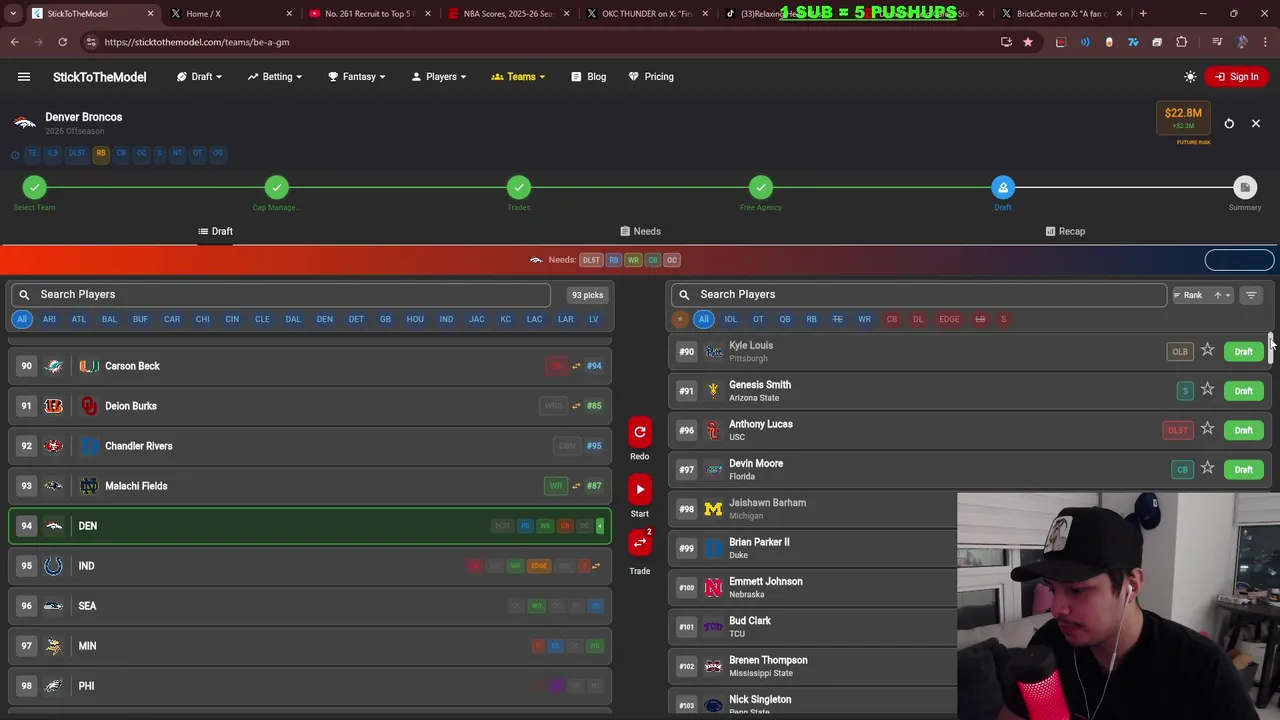The image size is (1280, 720).
Task: Switch to the Recap tab
Action: [x=1065, y=231]
